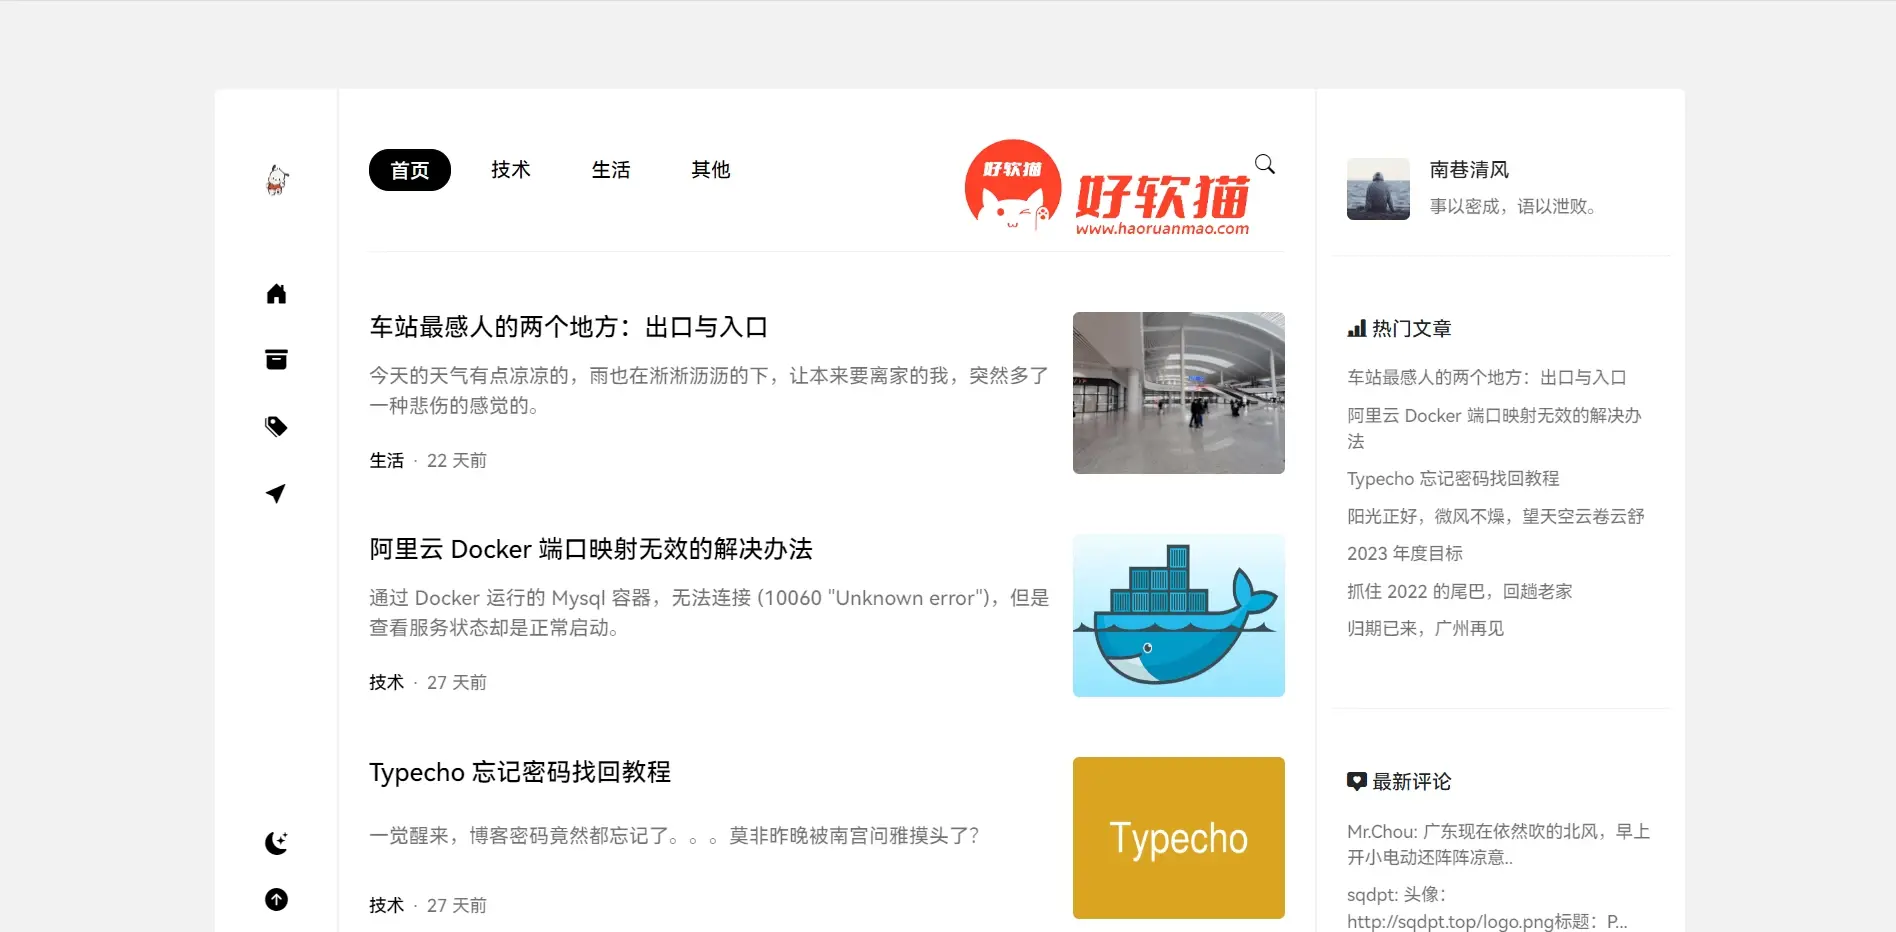Click the Docker whale thumbnail
Image resolution: width=1896 pixels, height=932 pixels.
click(x=1178, y=615)
